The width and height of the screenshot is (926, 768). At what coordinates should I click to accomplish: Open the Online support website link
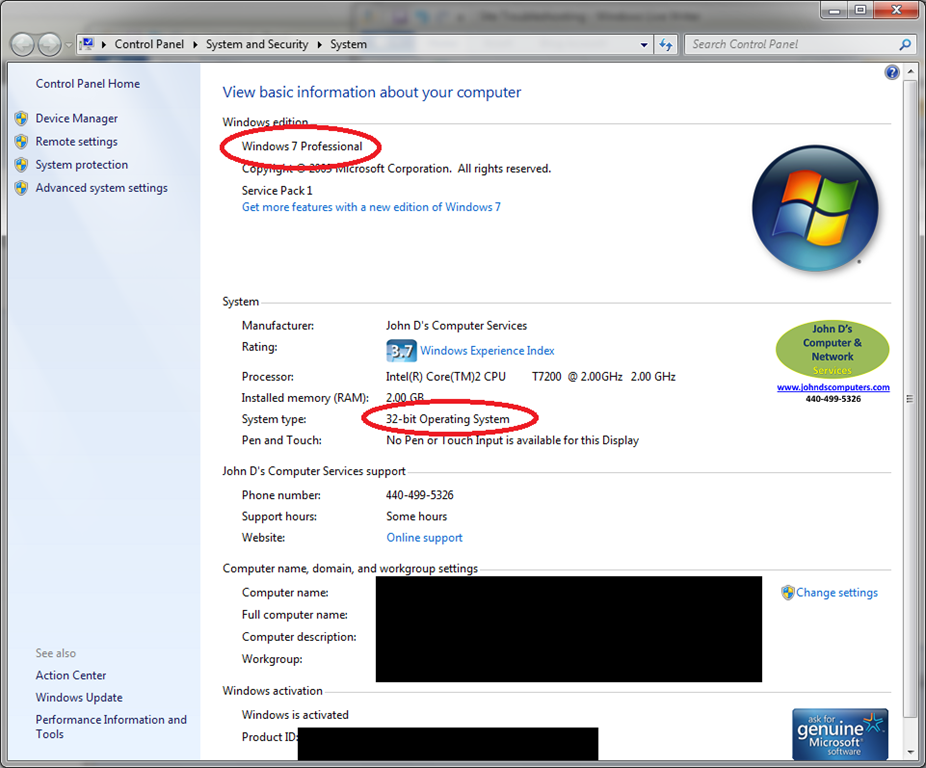click(x=424, y=538)
